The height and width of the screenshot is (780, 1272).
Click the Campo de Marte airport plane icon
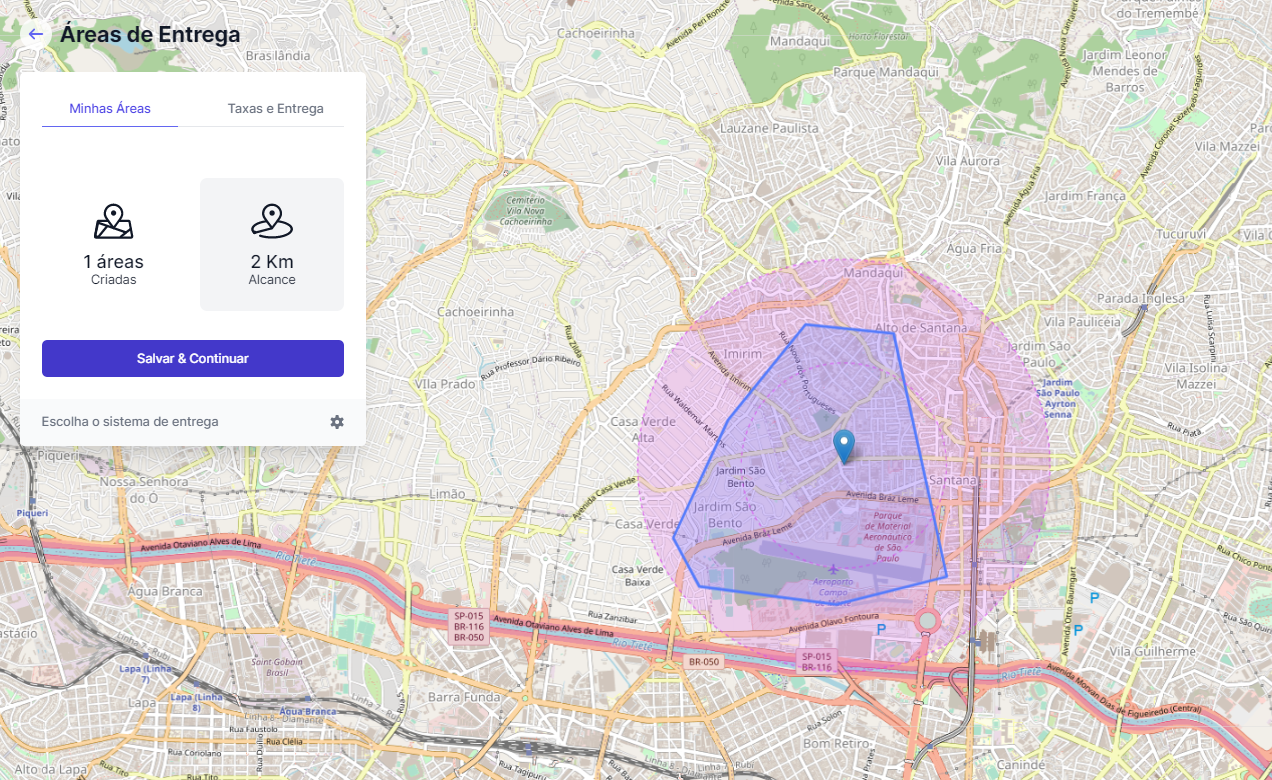pos(834,569)
